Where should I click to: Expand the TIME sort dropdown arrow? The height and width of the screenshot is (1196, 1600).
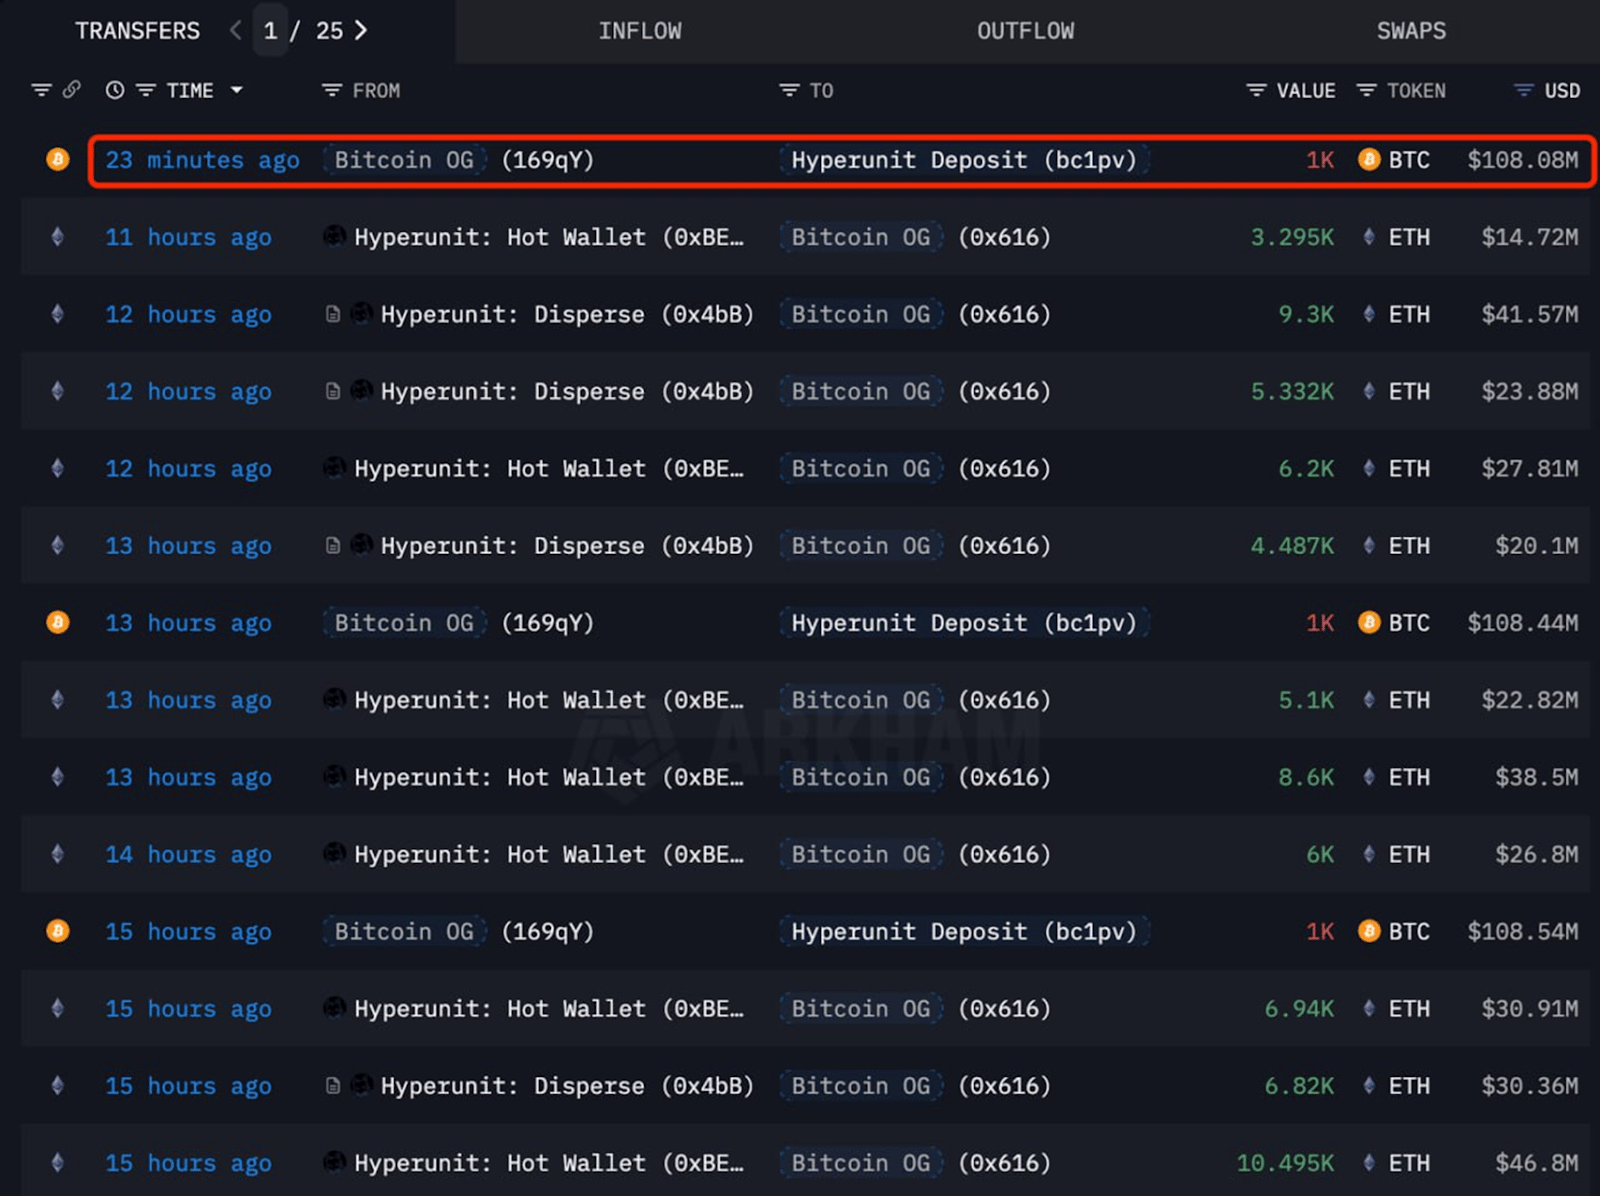coord(237,90)
